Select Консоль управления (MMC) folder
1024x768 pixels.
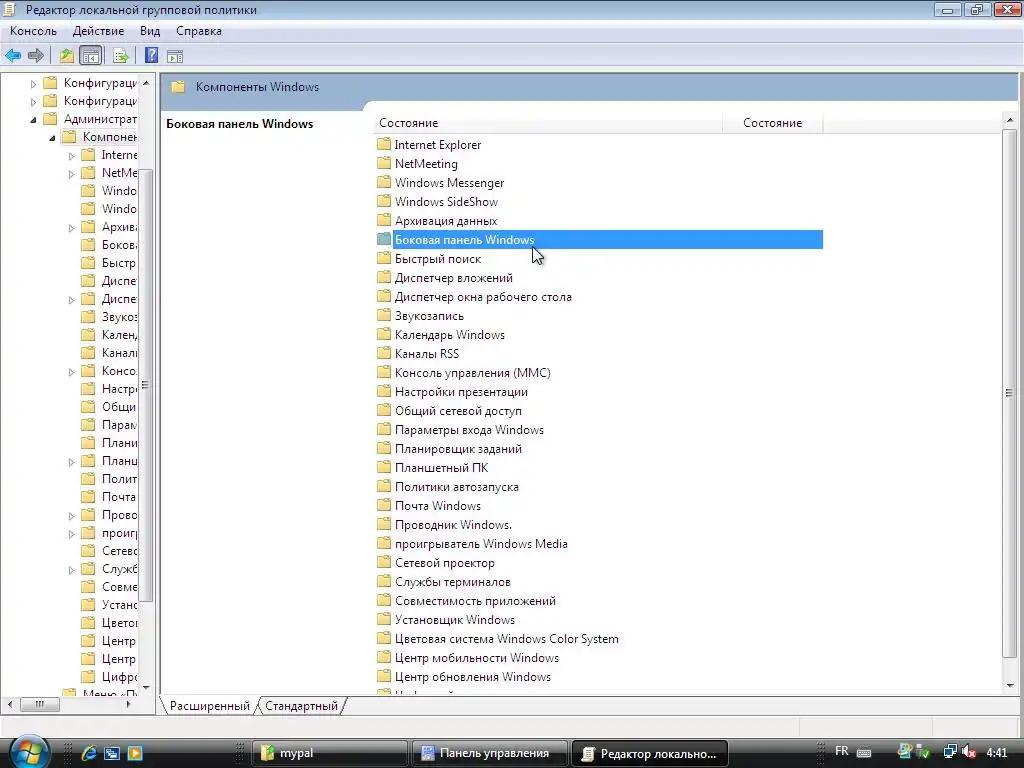point(464,372)
